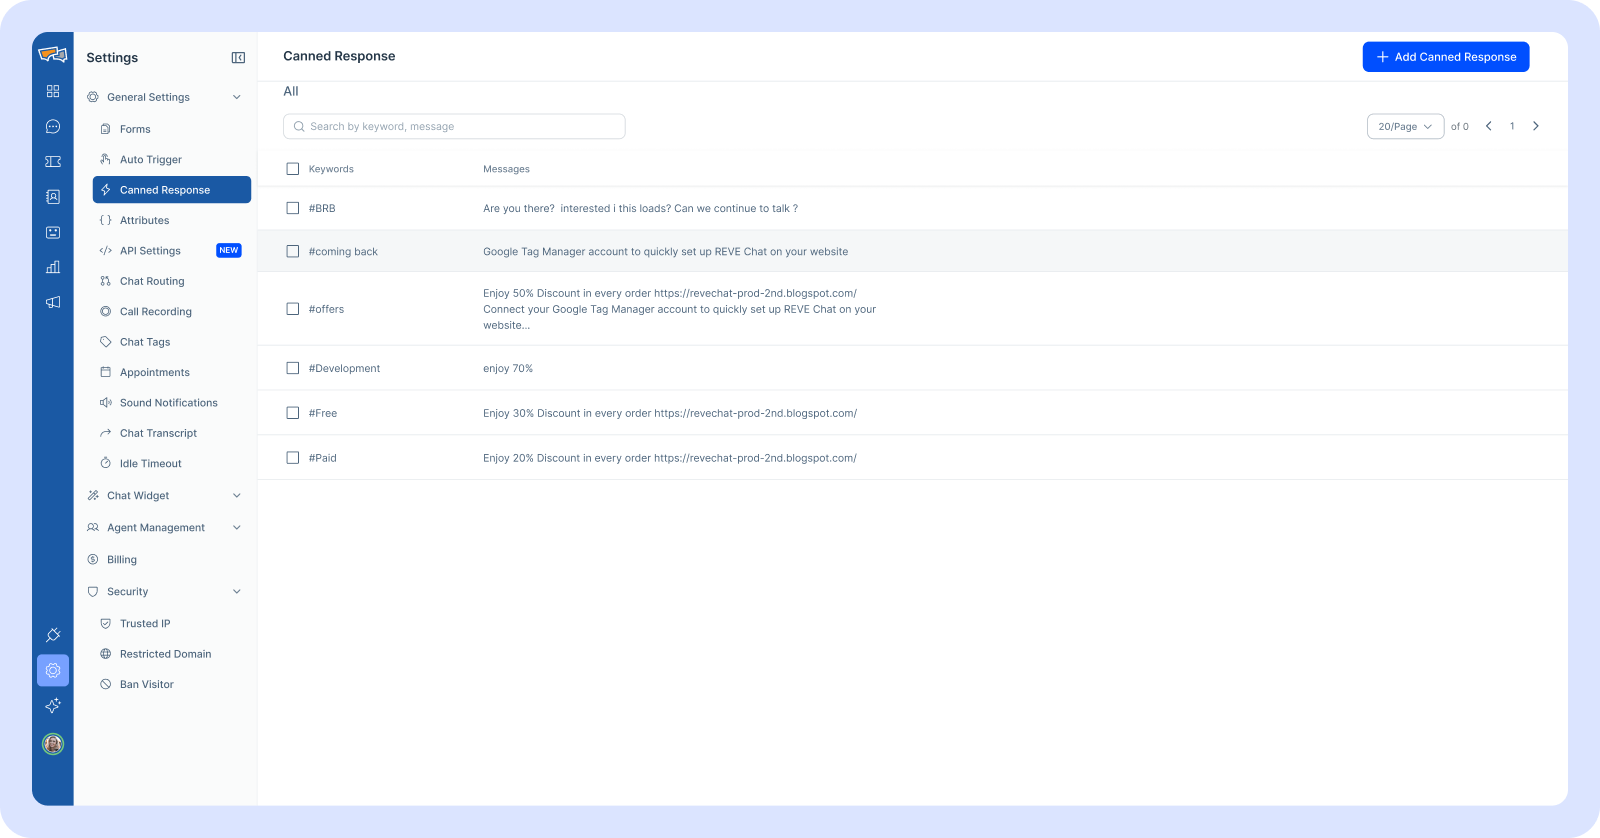Go to next page arrow

(1536, 126)
